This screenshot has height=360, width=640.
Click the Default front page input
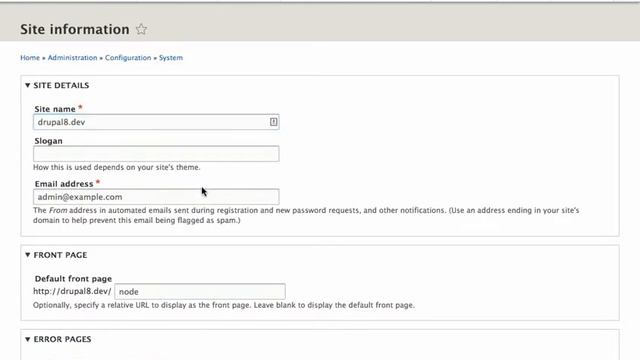tap(200, 291)
